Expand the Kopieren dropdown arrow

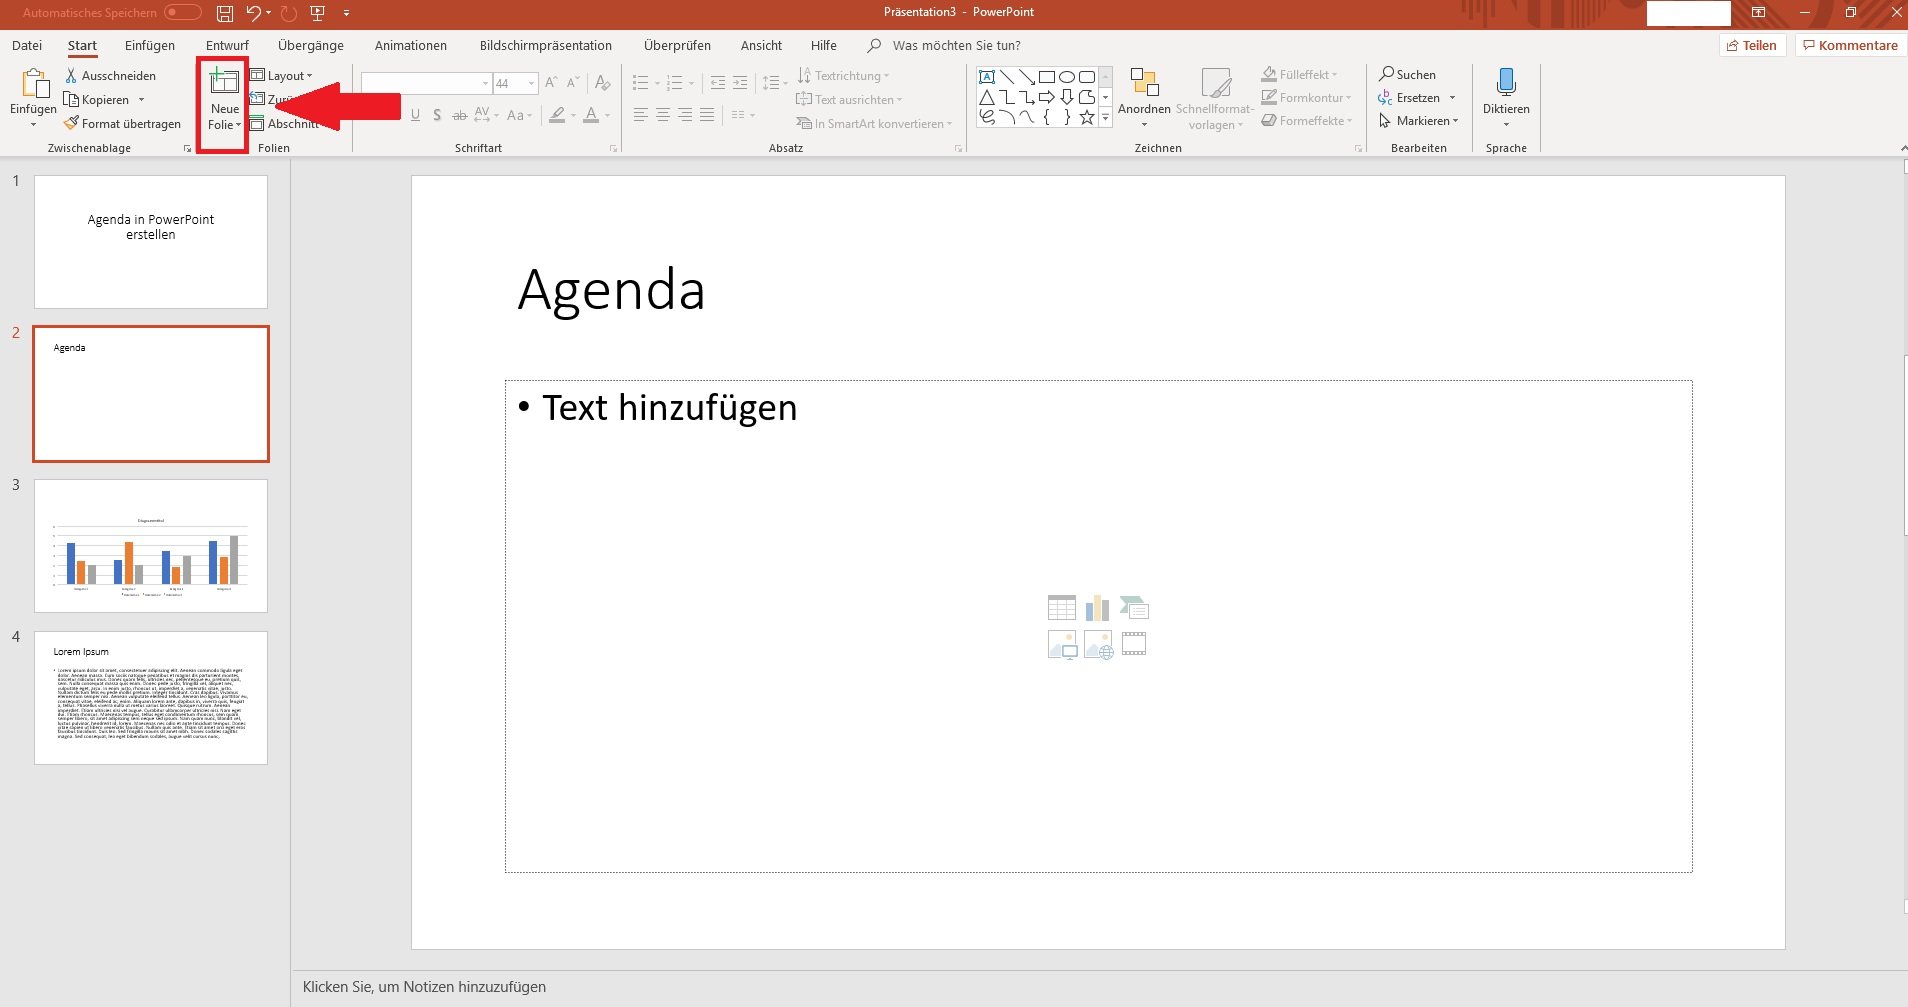coord(141,100)
